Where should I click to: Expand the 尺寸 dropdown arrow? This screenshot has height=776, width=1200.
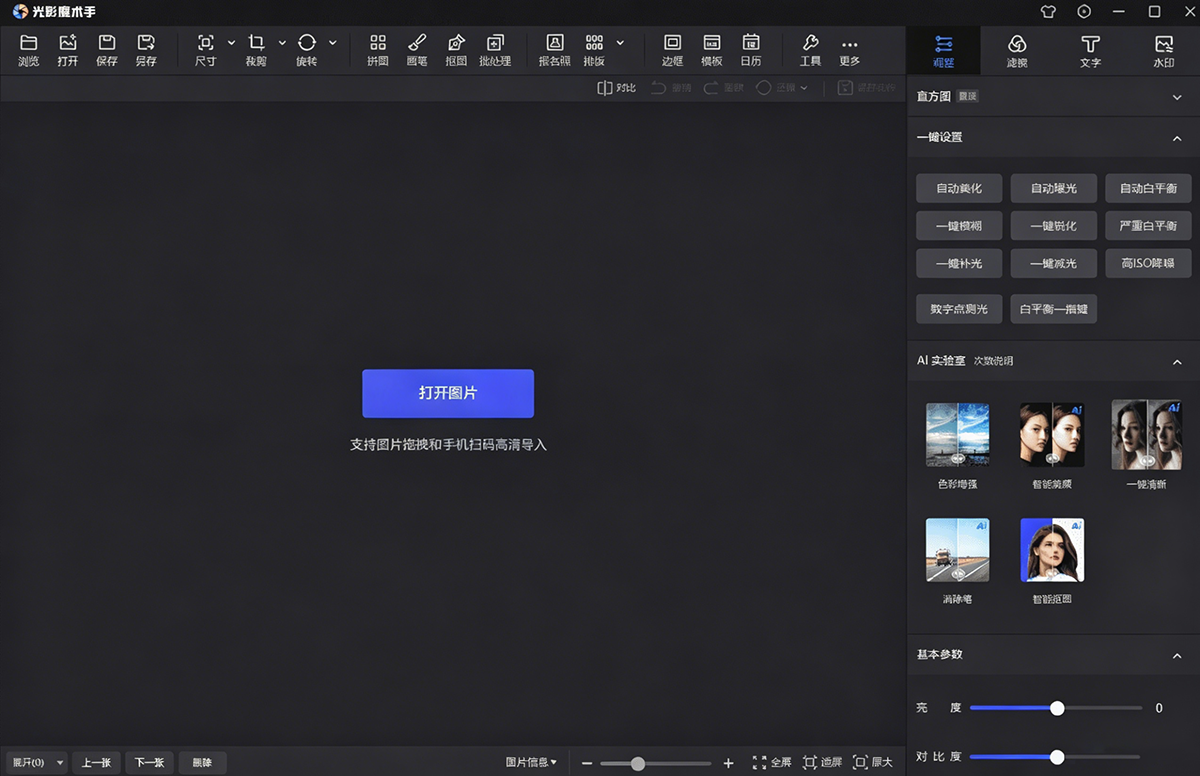tap(231, 43)
